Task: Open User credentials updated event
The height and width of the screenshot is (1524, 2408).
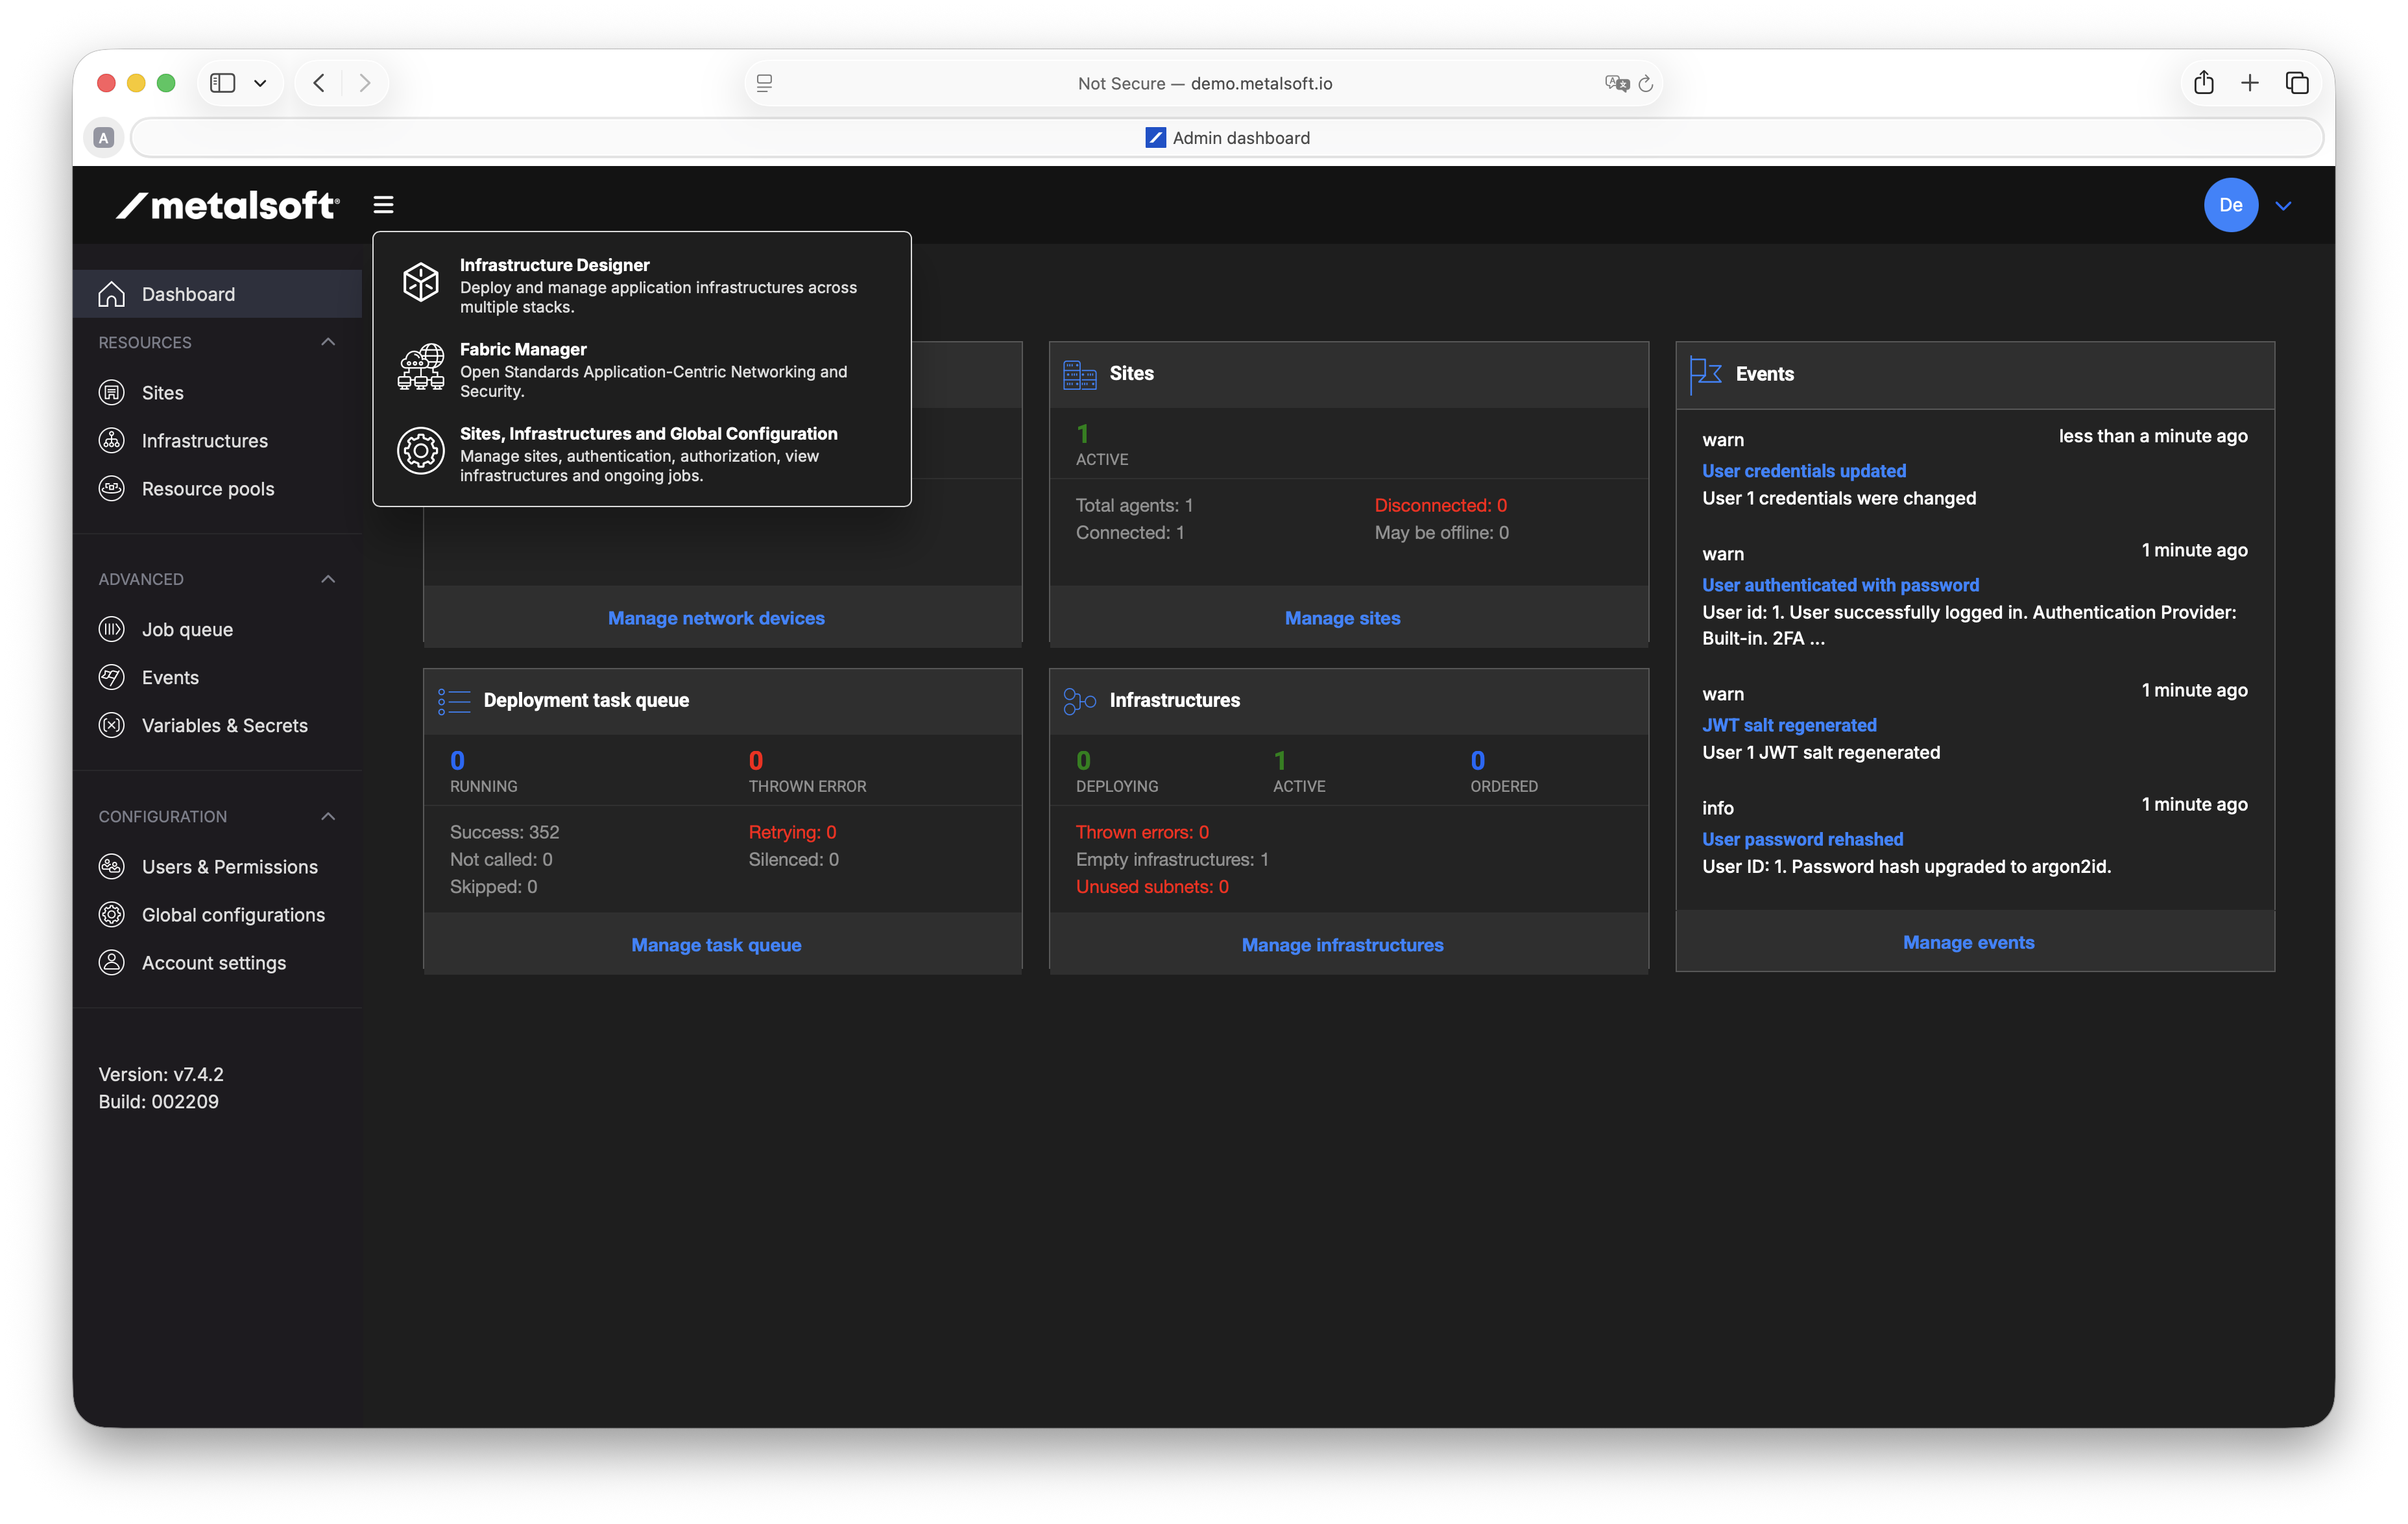Action: click(x=1804, y=470)
